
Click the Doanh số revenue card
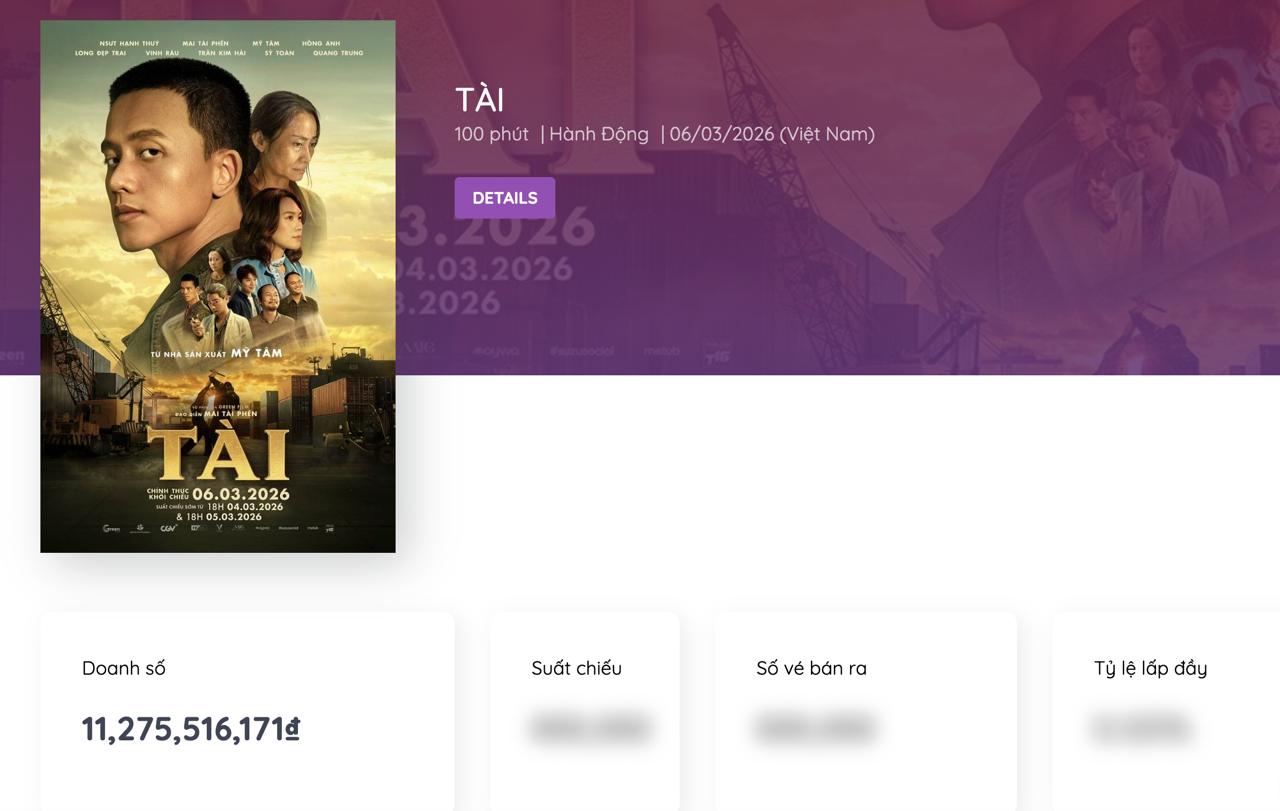coord(246,700)
